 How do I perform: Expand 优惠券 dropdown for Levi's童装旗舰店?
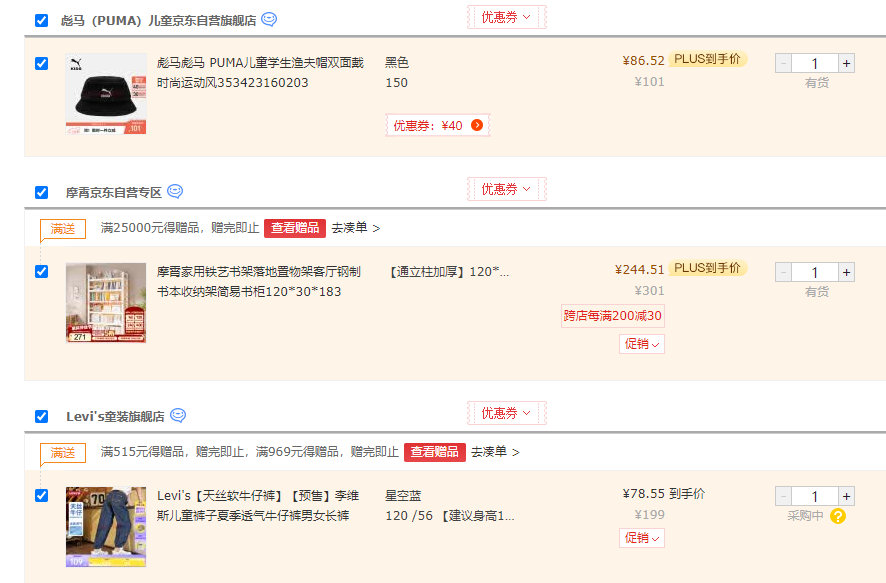click(506, 413)
